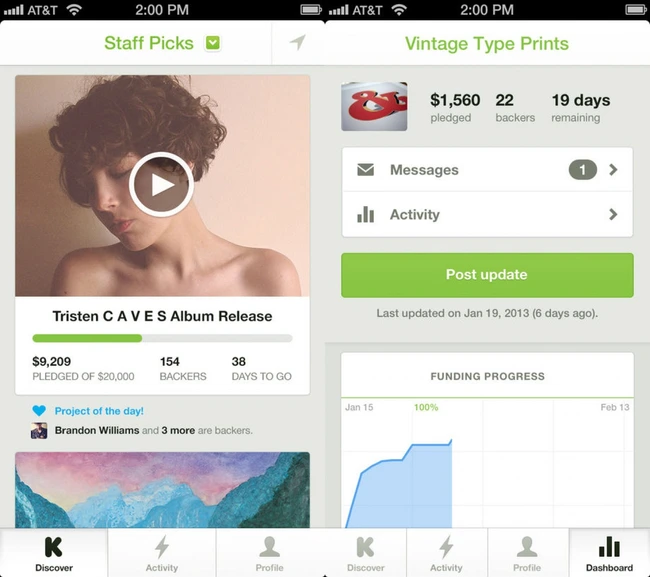This screenshot has width=650, height=577.
Task: Click the green funding progress bar
Action: pyautogui.click(x=162, y=338)
